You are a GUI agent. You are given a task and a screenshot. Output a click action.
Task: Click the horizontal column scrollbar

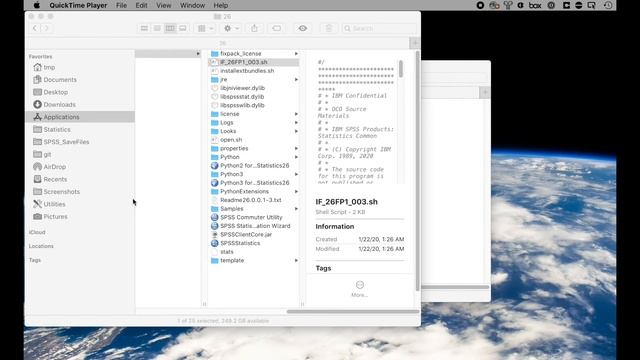point(353,311)
